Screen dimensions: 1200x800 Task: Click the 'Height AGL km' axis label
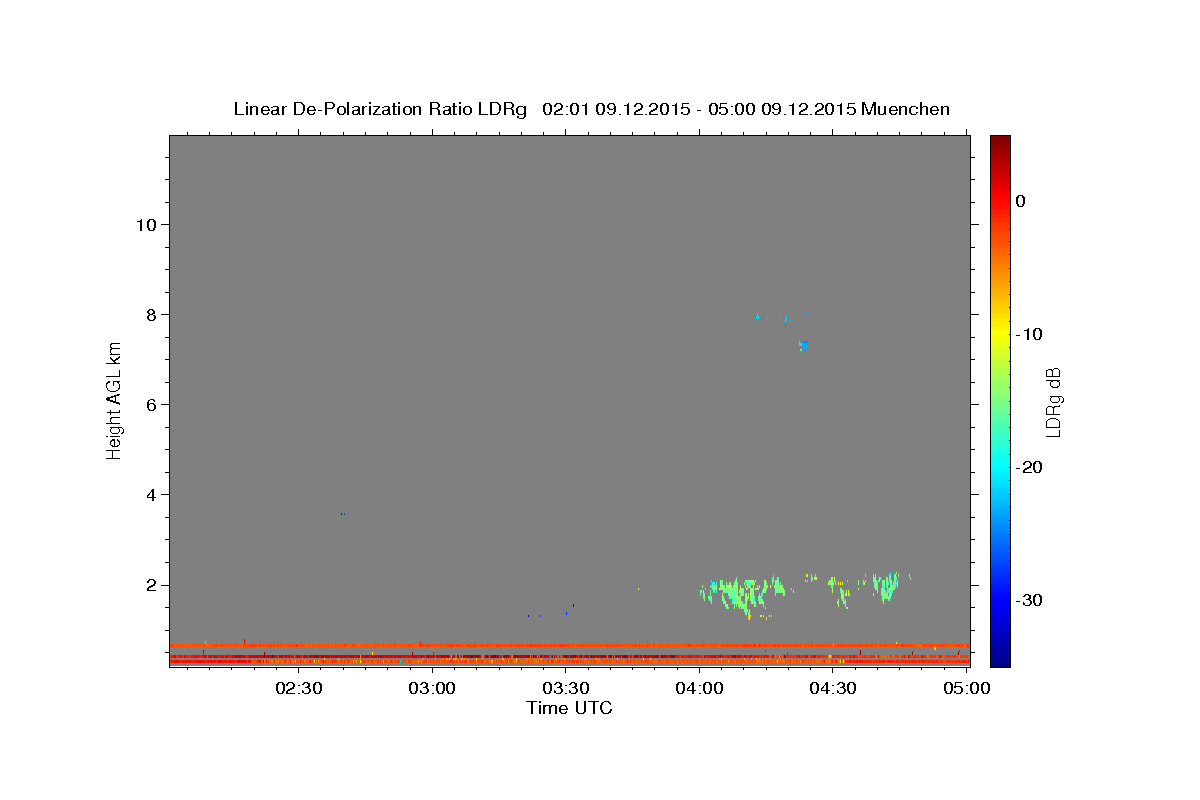click(x=115, y=400)
